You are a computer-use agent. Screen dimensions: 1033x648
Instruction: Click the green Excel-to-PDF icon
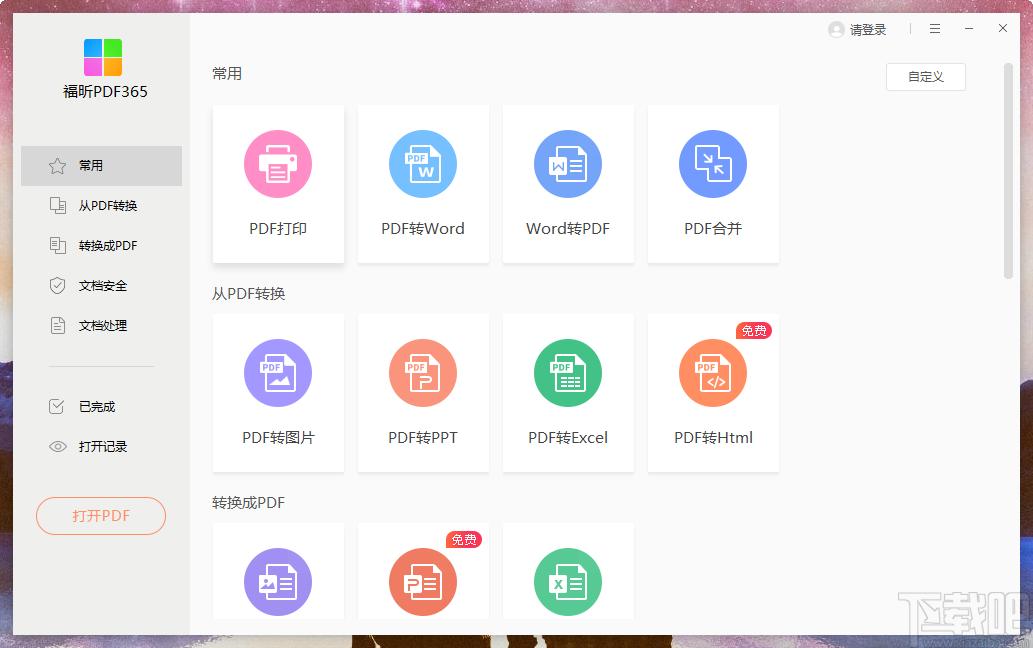coord(568,582)
